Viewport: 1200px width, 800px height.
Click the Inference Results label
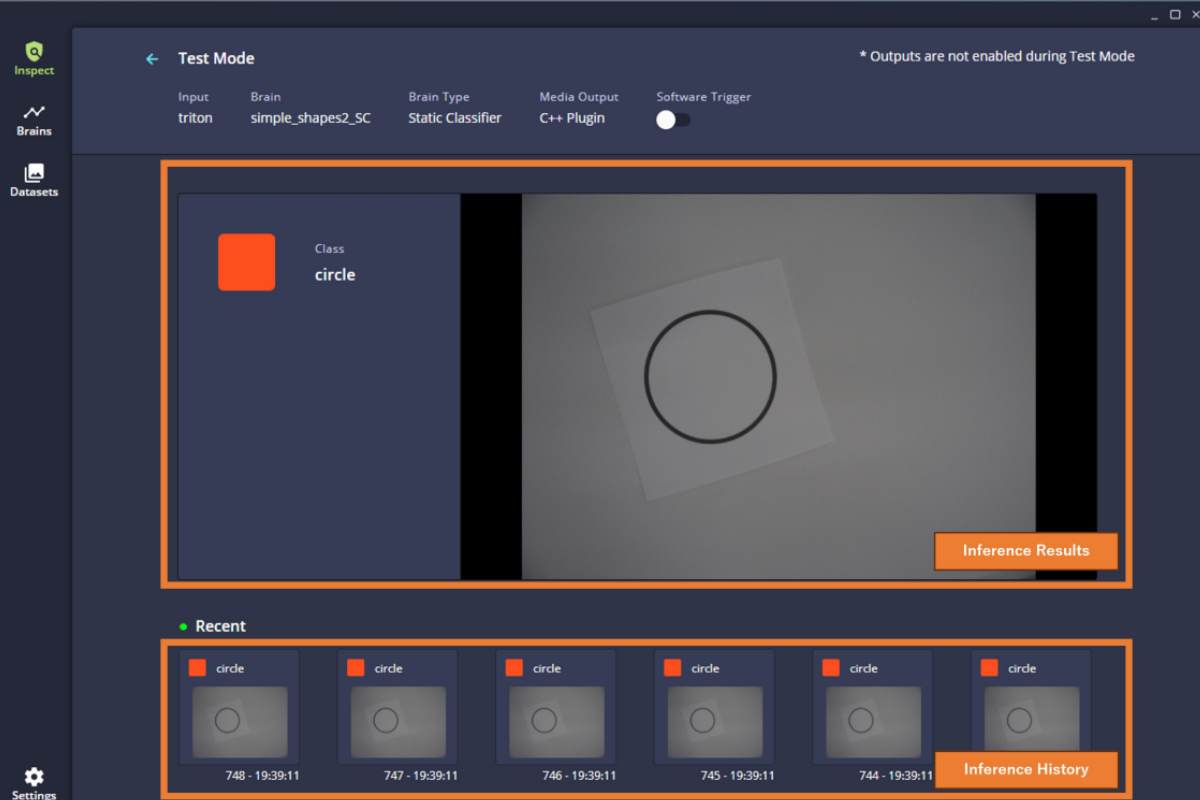[1025, 550]
